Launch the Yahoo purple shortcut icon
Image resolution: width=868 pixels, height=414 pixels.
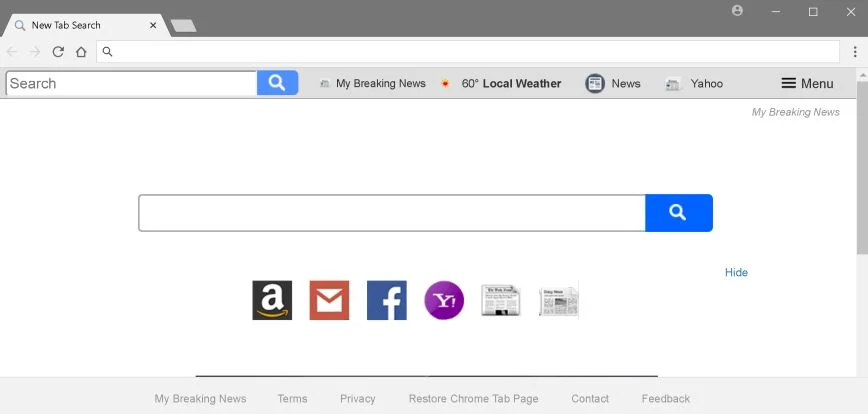click(444, 300)
